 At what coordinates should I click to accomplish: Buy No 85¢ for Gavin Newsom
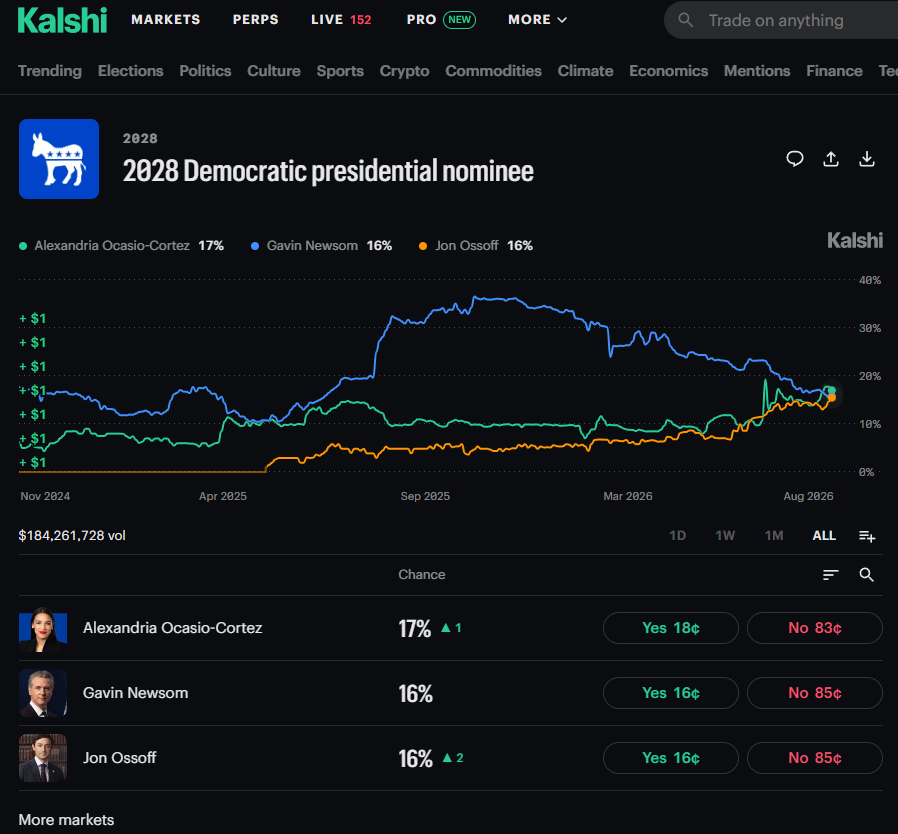(x=814, y=693)
